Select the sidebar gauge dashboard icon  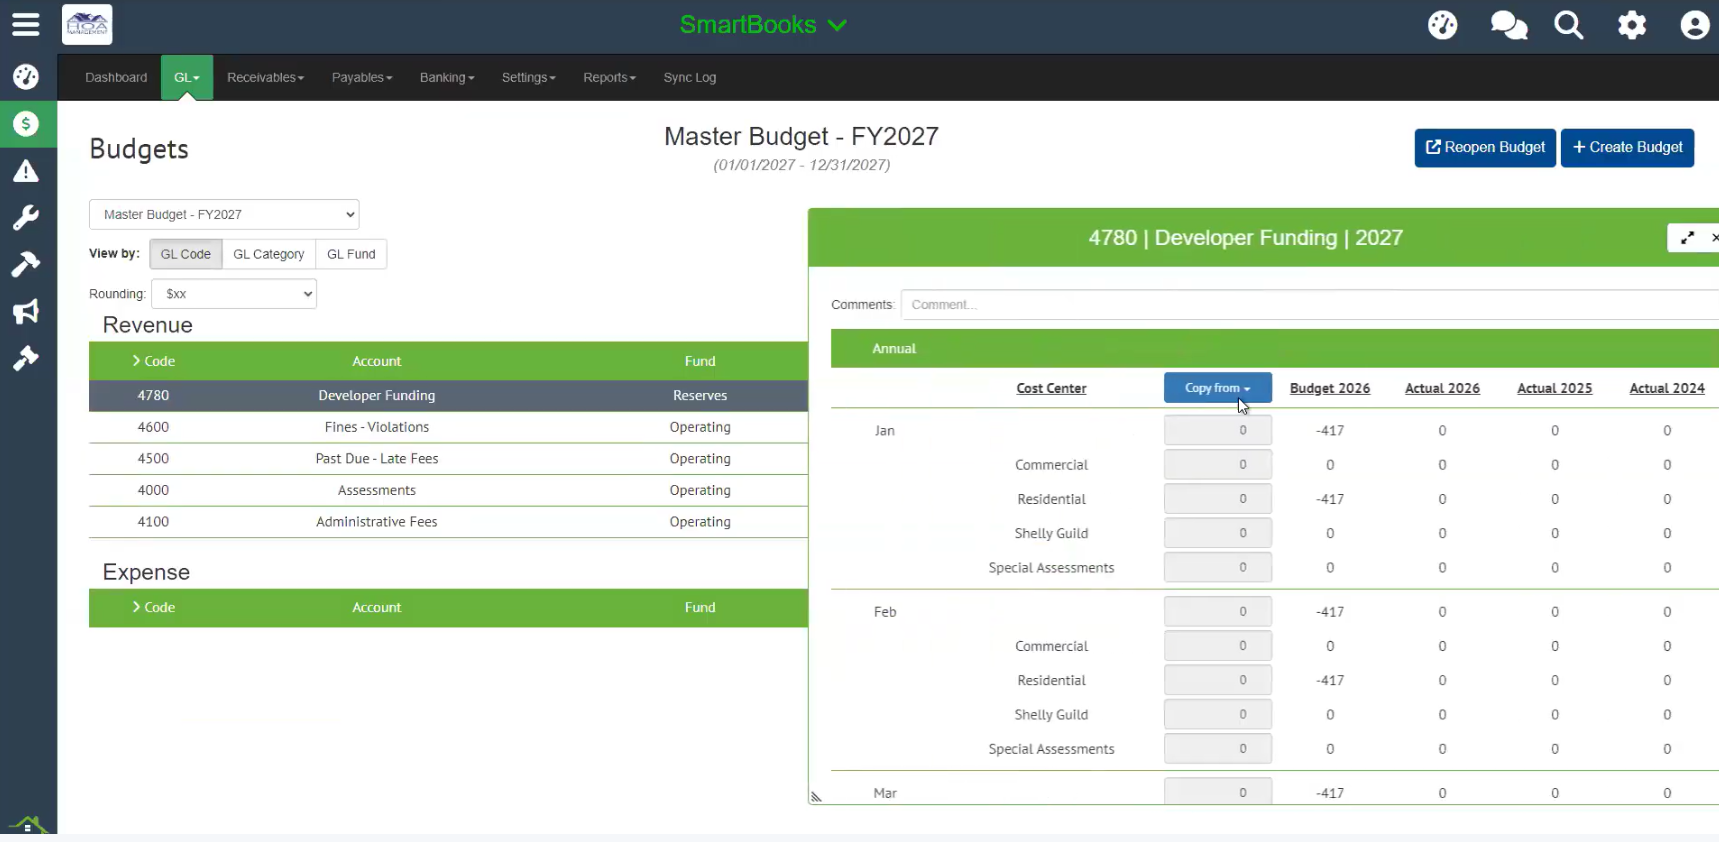tap(26, 77)
